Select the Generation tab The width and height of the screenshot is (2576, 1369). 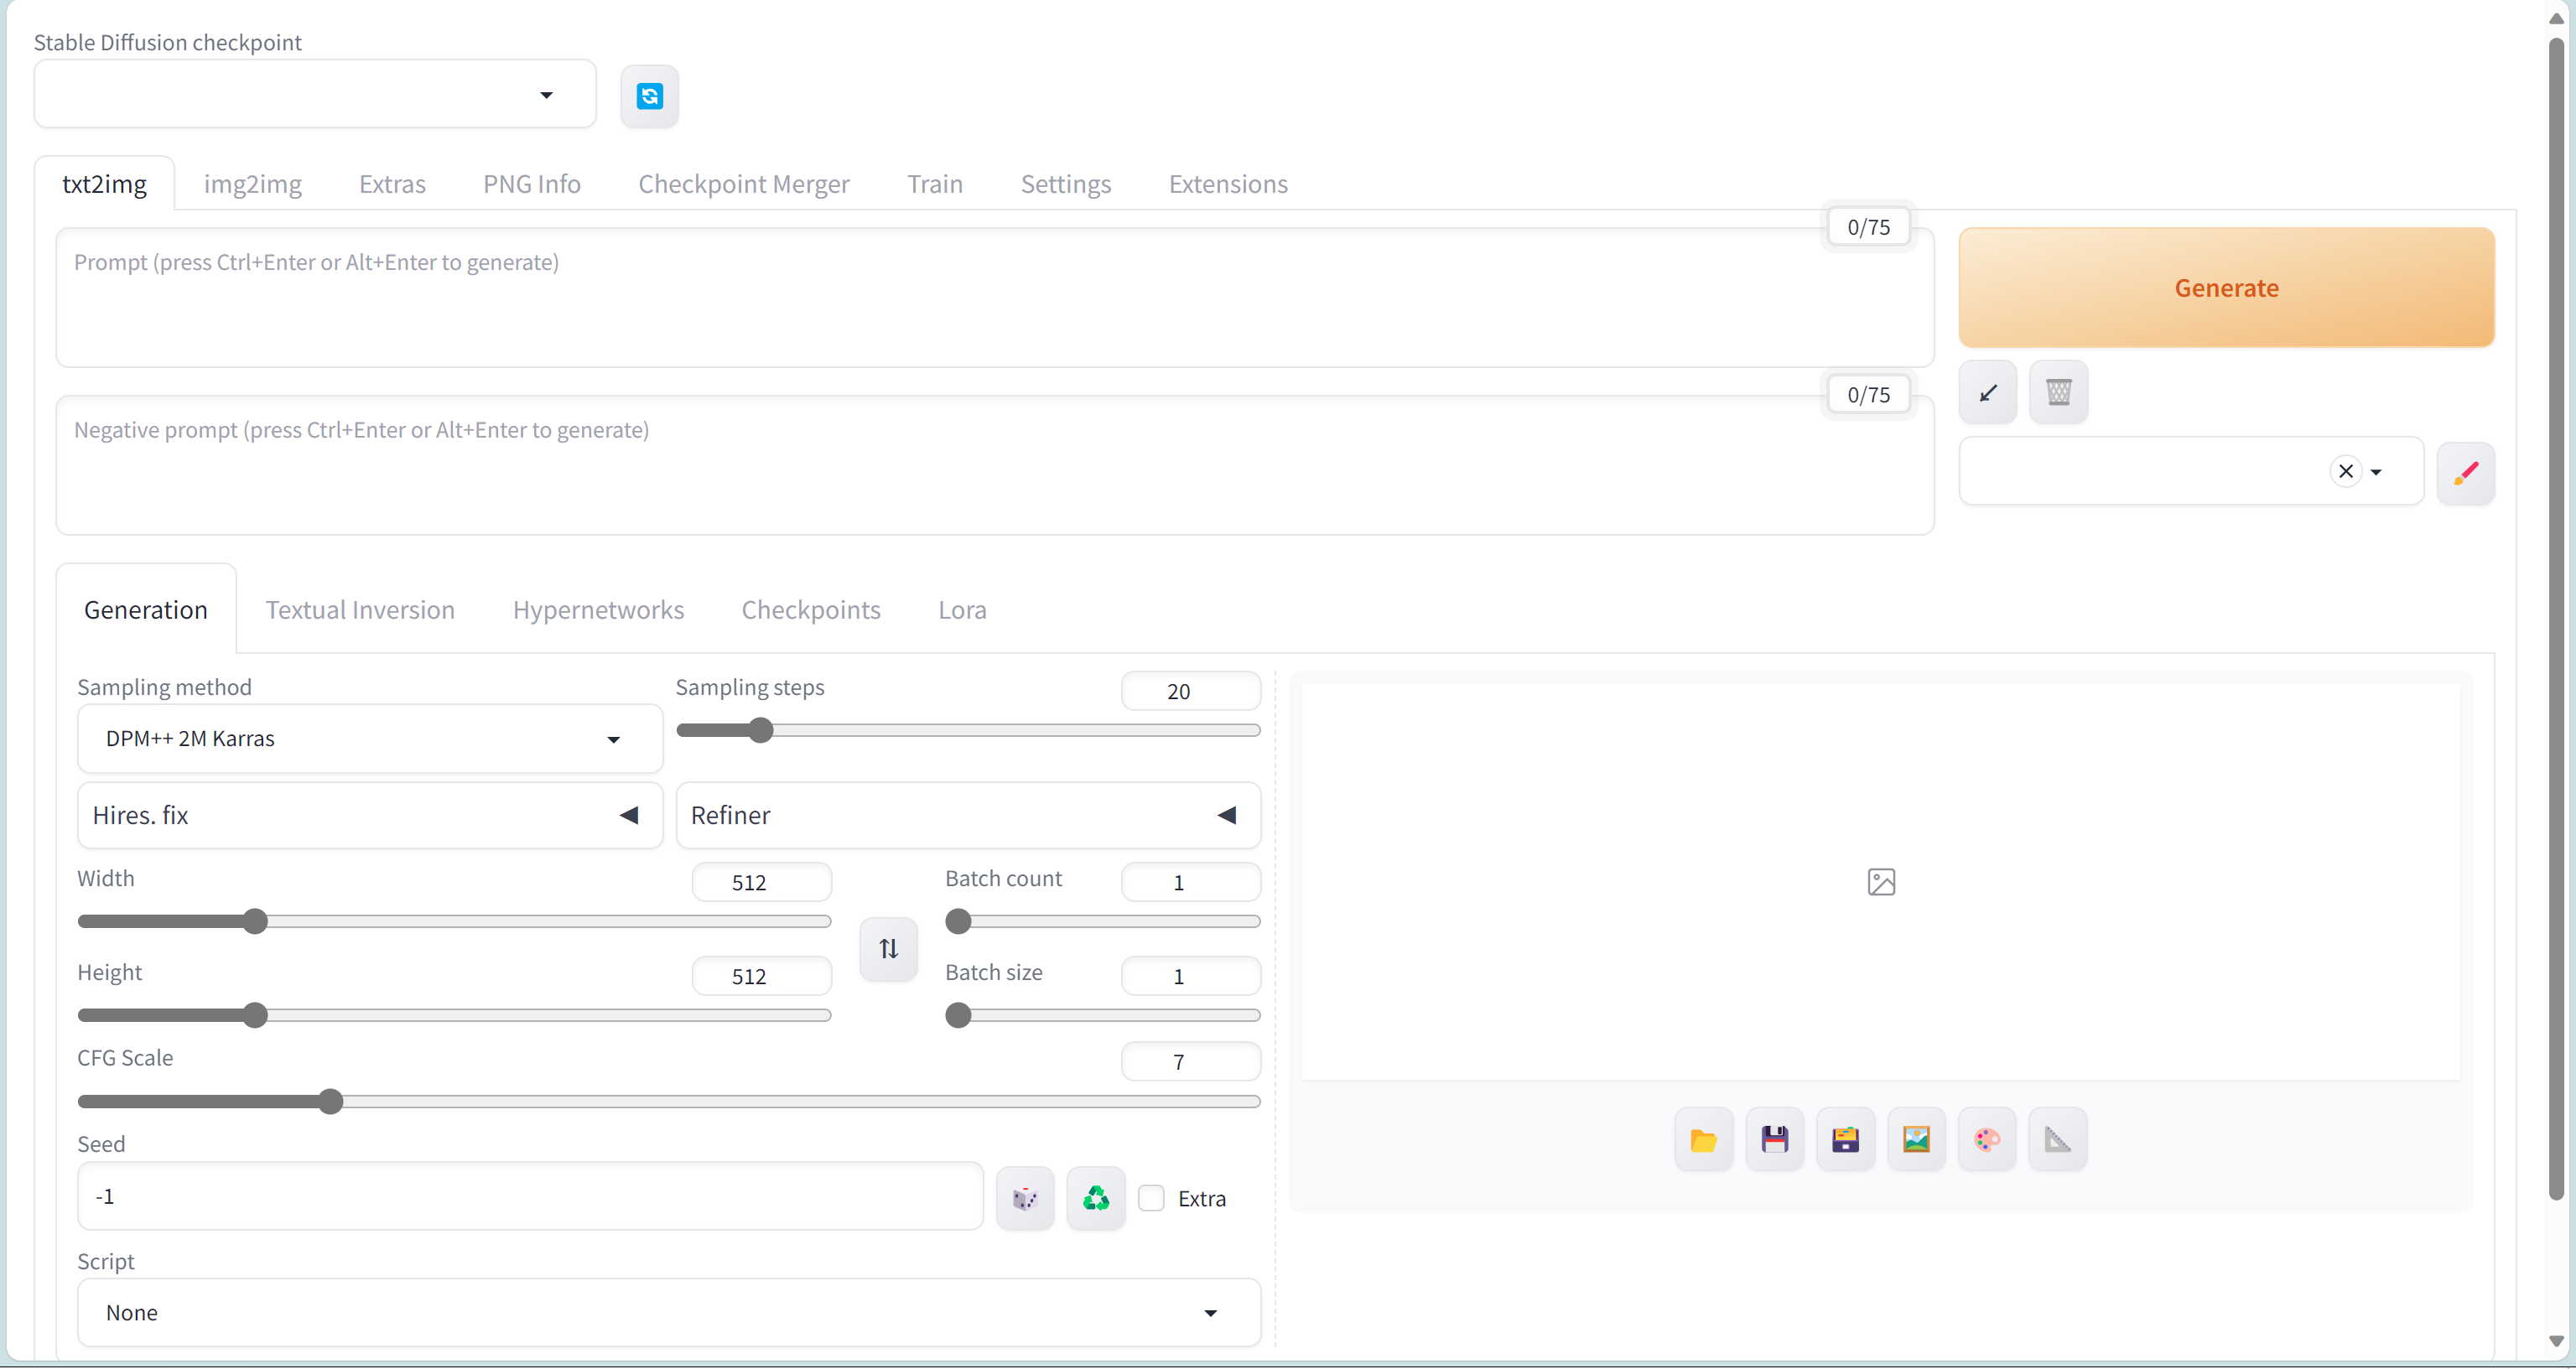coord(146,610)
